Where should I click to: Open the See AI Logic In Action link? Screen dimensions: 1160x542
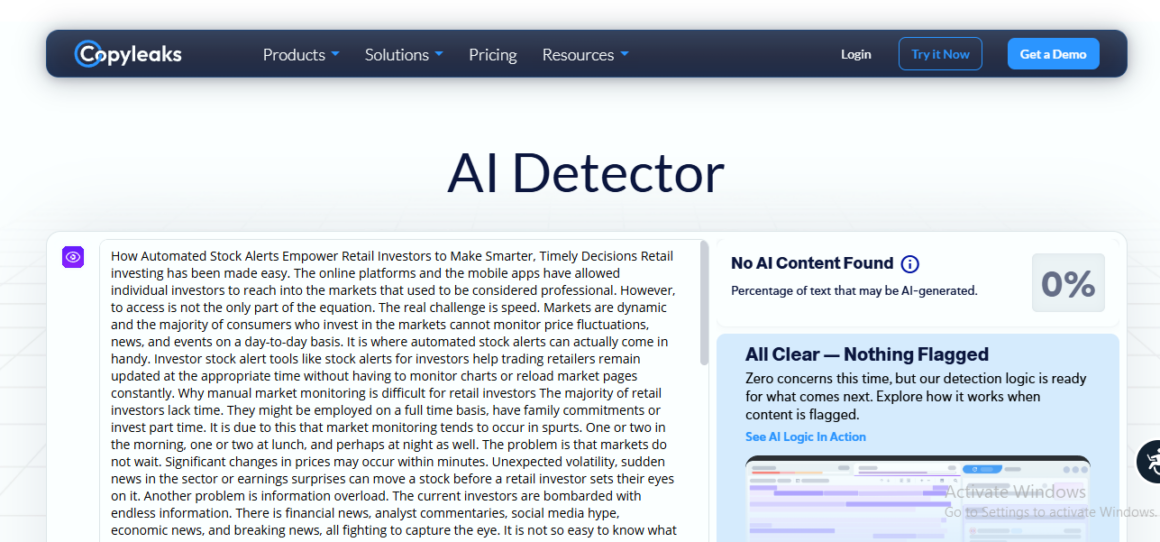pos(805,437)
